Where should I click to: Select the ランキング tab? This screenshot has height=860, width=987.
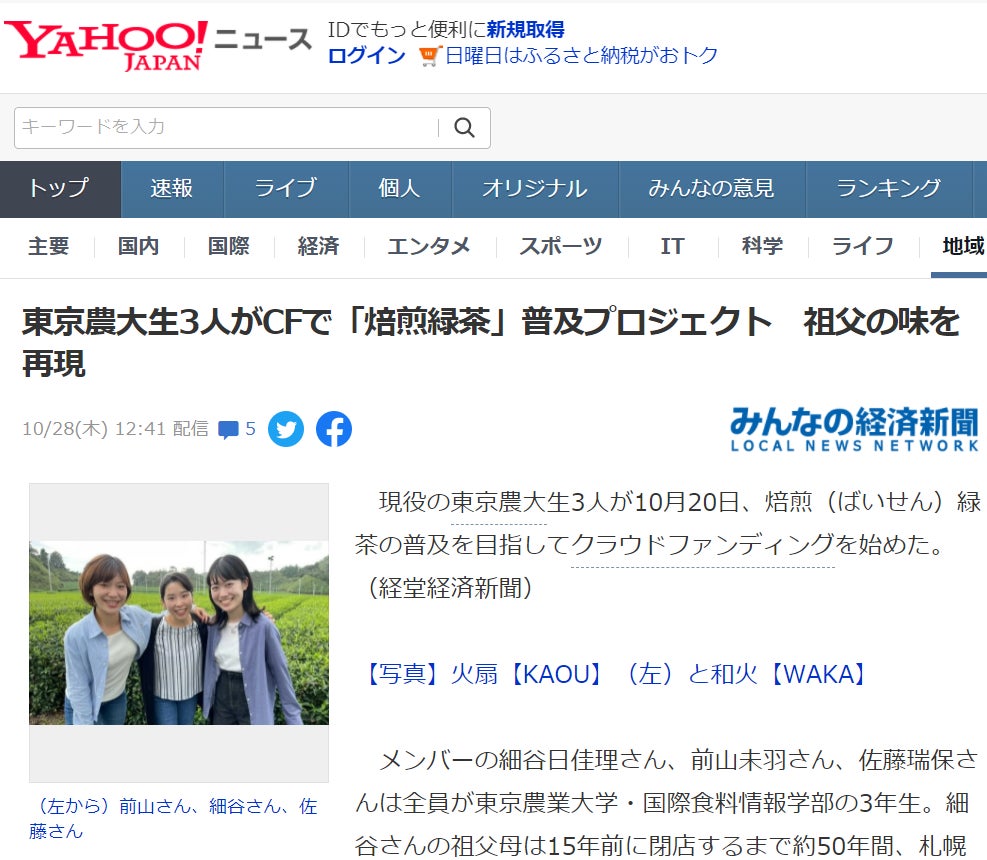point(888,188)
